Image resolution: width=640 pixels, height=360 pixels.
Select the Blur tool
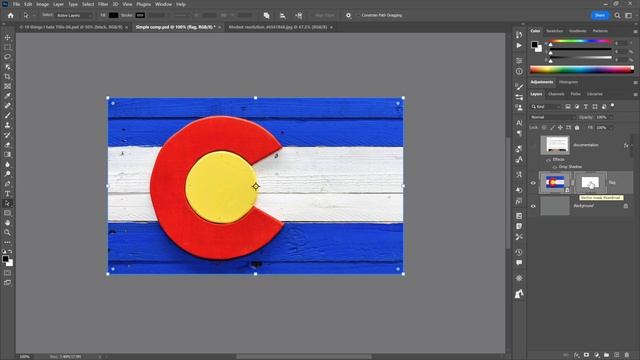coord(7,164)
